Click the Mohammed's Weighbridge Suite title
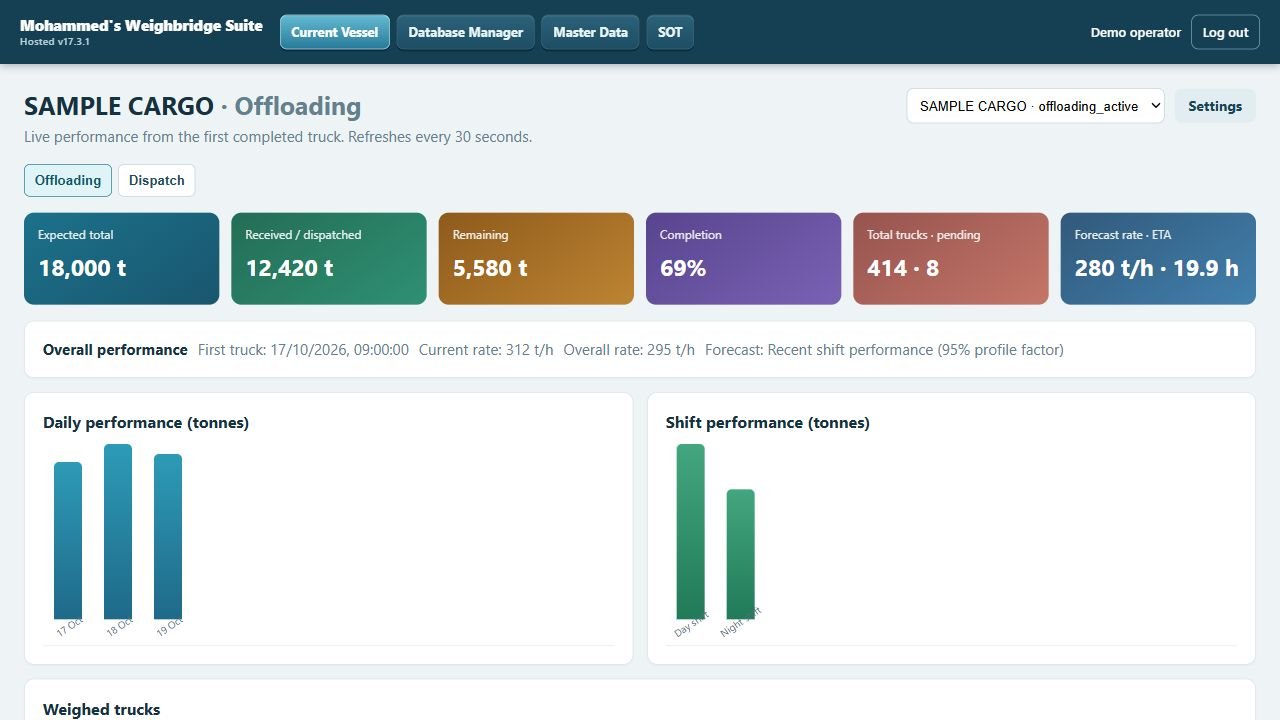The width and height of the screenshot is (1280, 720). (x=141, y=26)
